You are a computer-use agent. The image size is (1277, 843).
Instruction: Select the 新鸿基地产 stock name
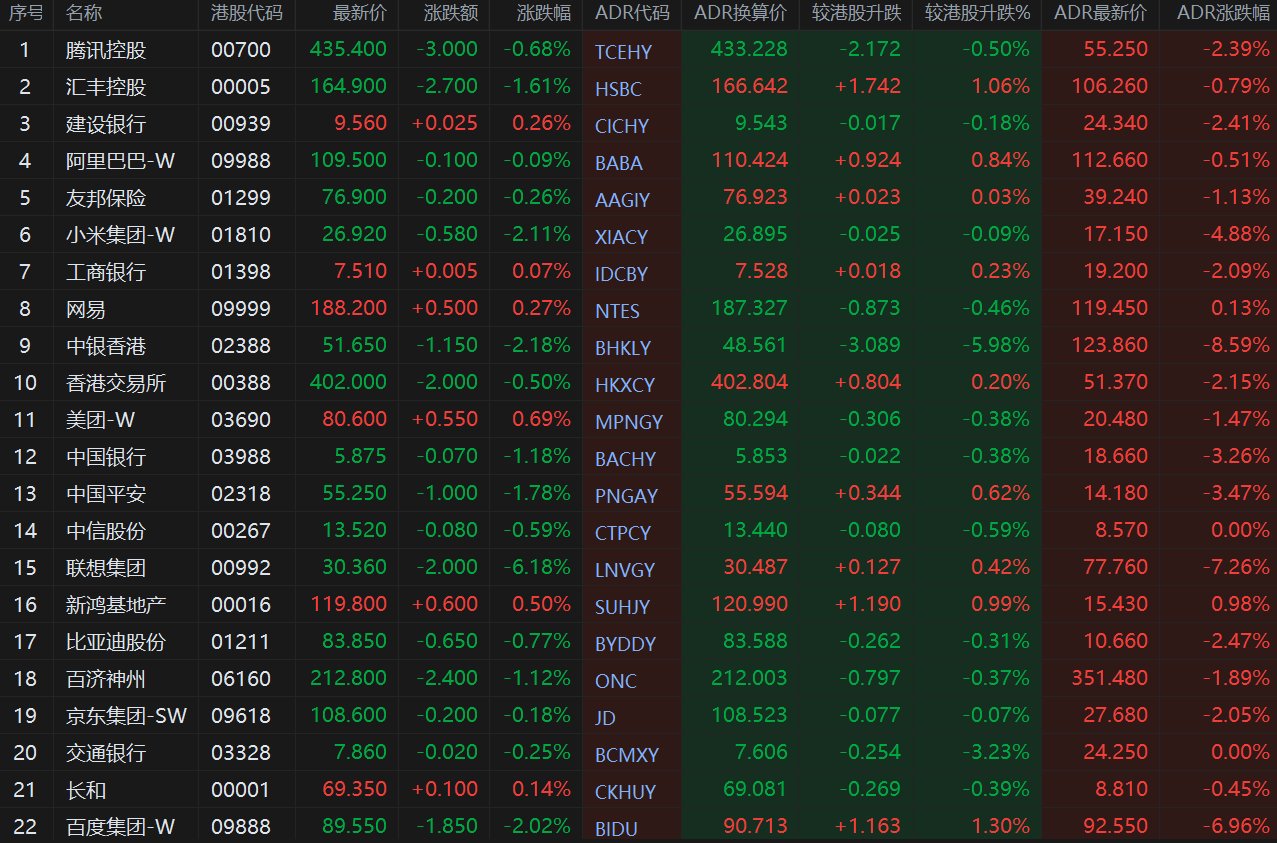click(115, 605)
